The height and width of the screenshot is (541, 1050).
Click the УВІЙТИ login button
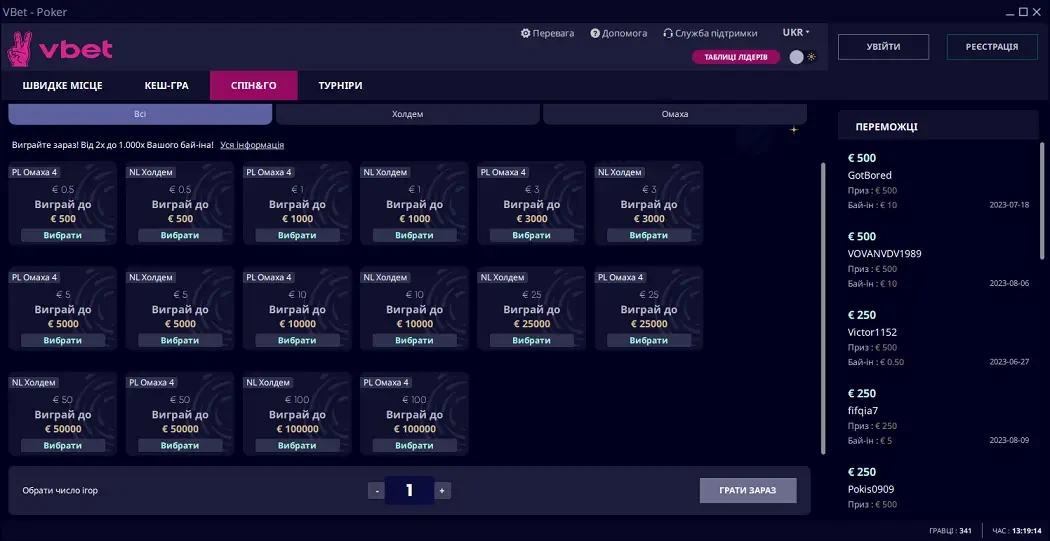(883, 47)
